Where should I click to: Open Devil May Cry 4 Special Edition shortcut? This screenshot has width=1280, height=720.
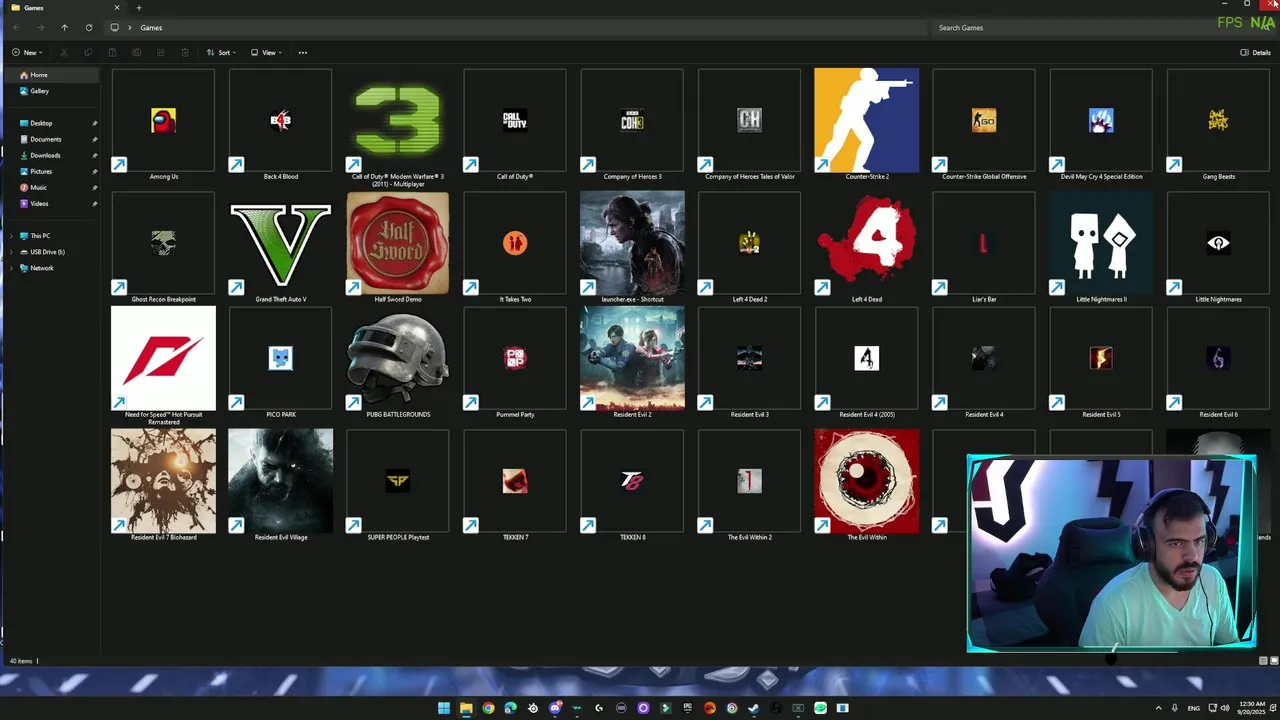1101,125
